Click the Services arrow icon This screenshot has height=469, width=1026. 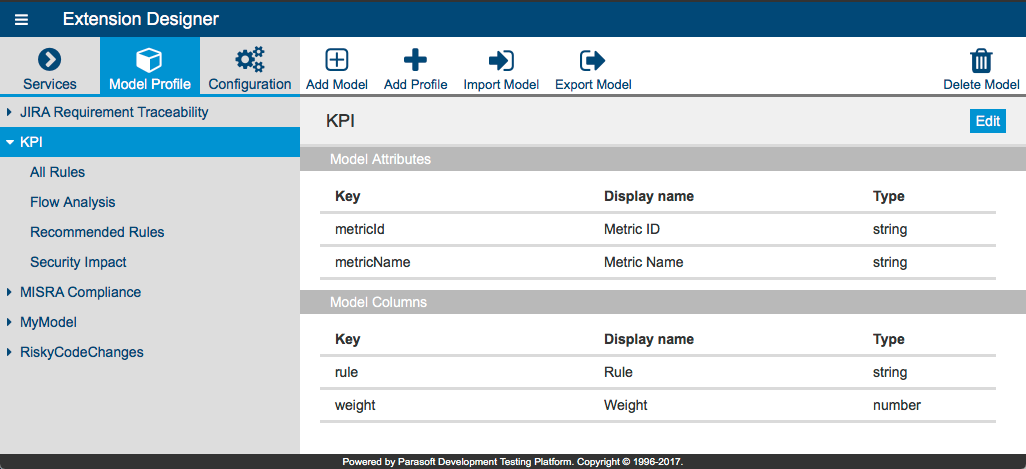coord(50,60)
